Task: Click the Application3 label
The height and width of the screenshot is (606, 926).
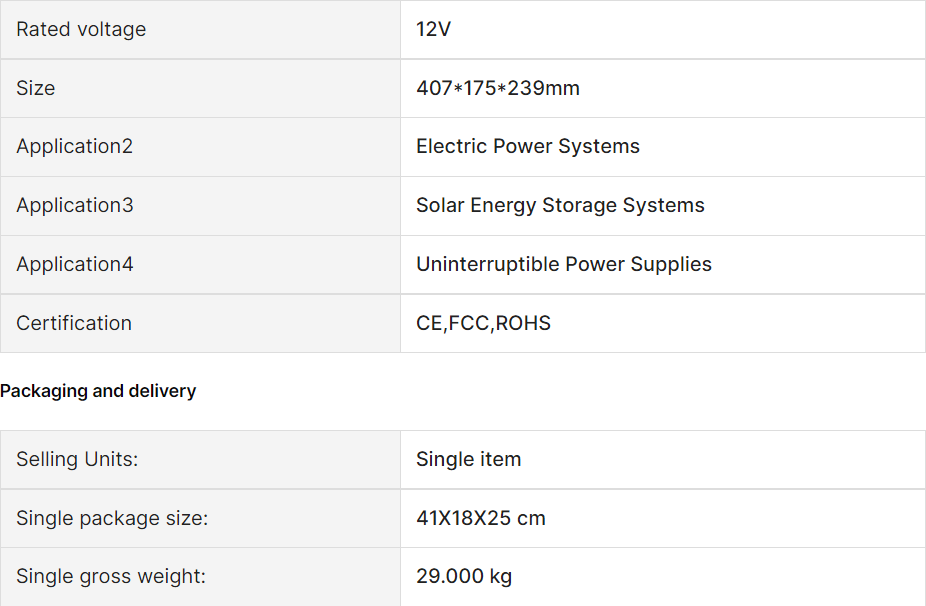Action: [x=74, y=205]
